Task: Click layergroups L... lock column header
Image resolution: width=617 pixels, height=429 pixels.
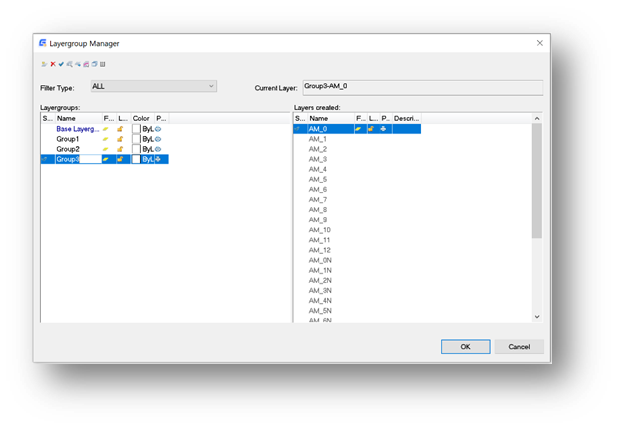Action: [123, 118]
